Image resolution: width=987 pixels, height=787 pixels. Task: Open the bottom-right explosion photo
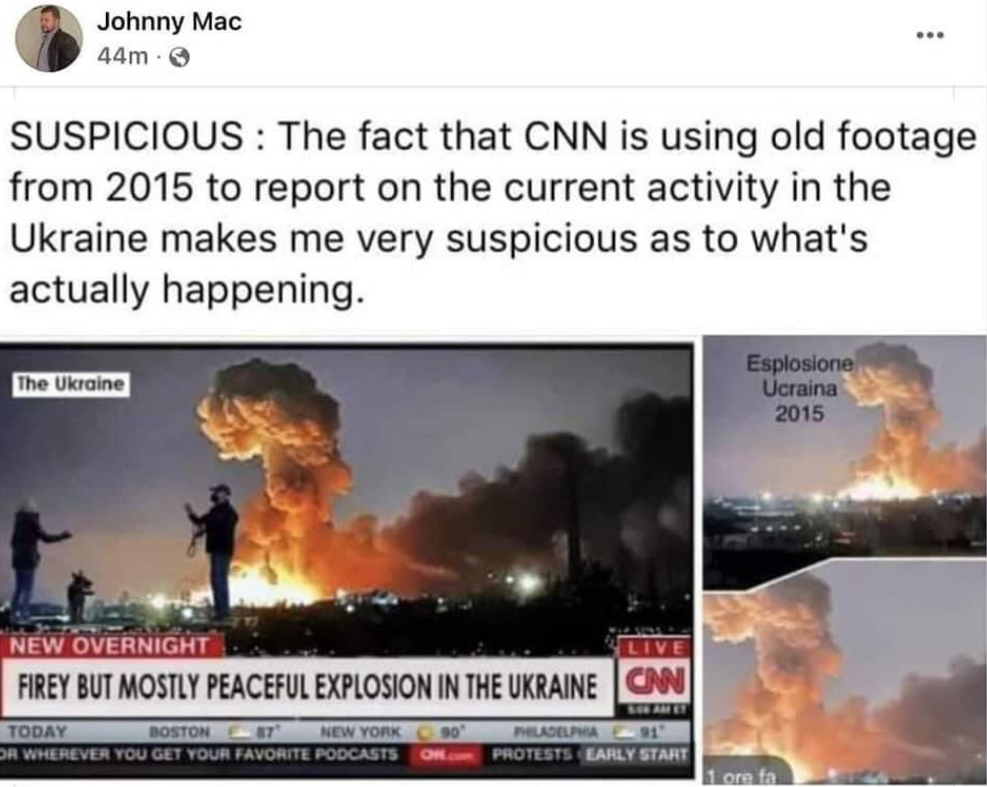tap(845, 674)
